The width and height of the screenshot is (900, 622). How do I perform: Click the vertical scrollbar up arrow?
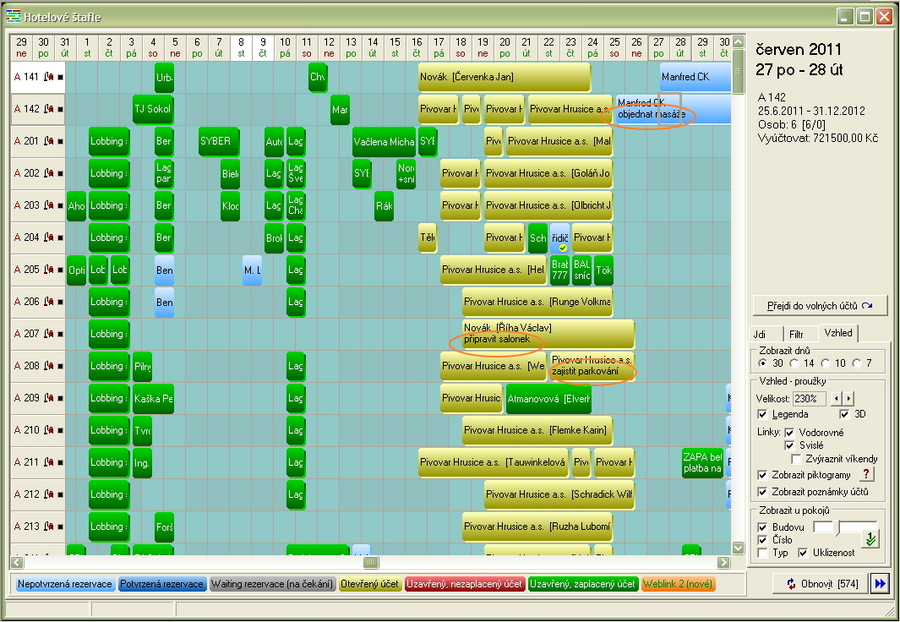tap(739, 41)
